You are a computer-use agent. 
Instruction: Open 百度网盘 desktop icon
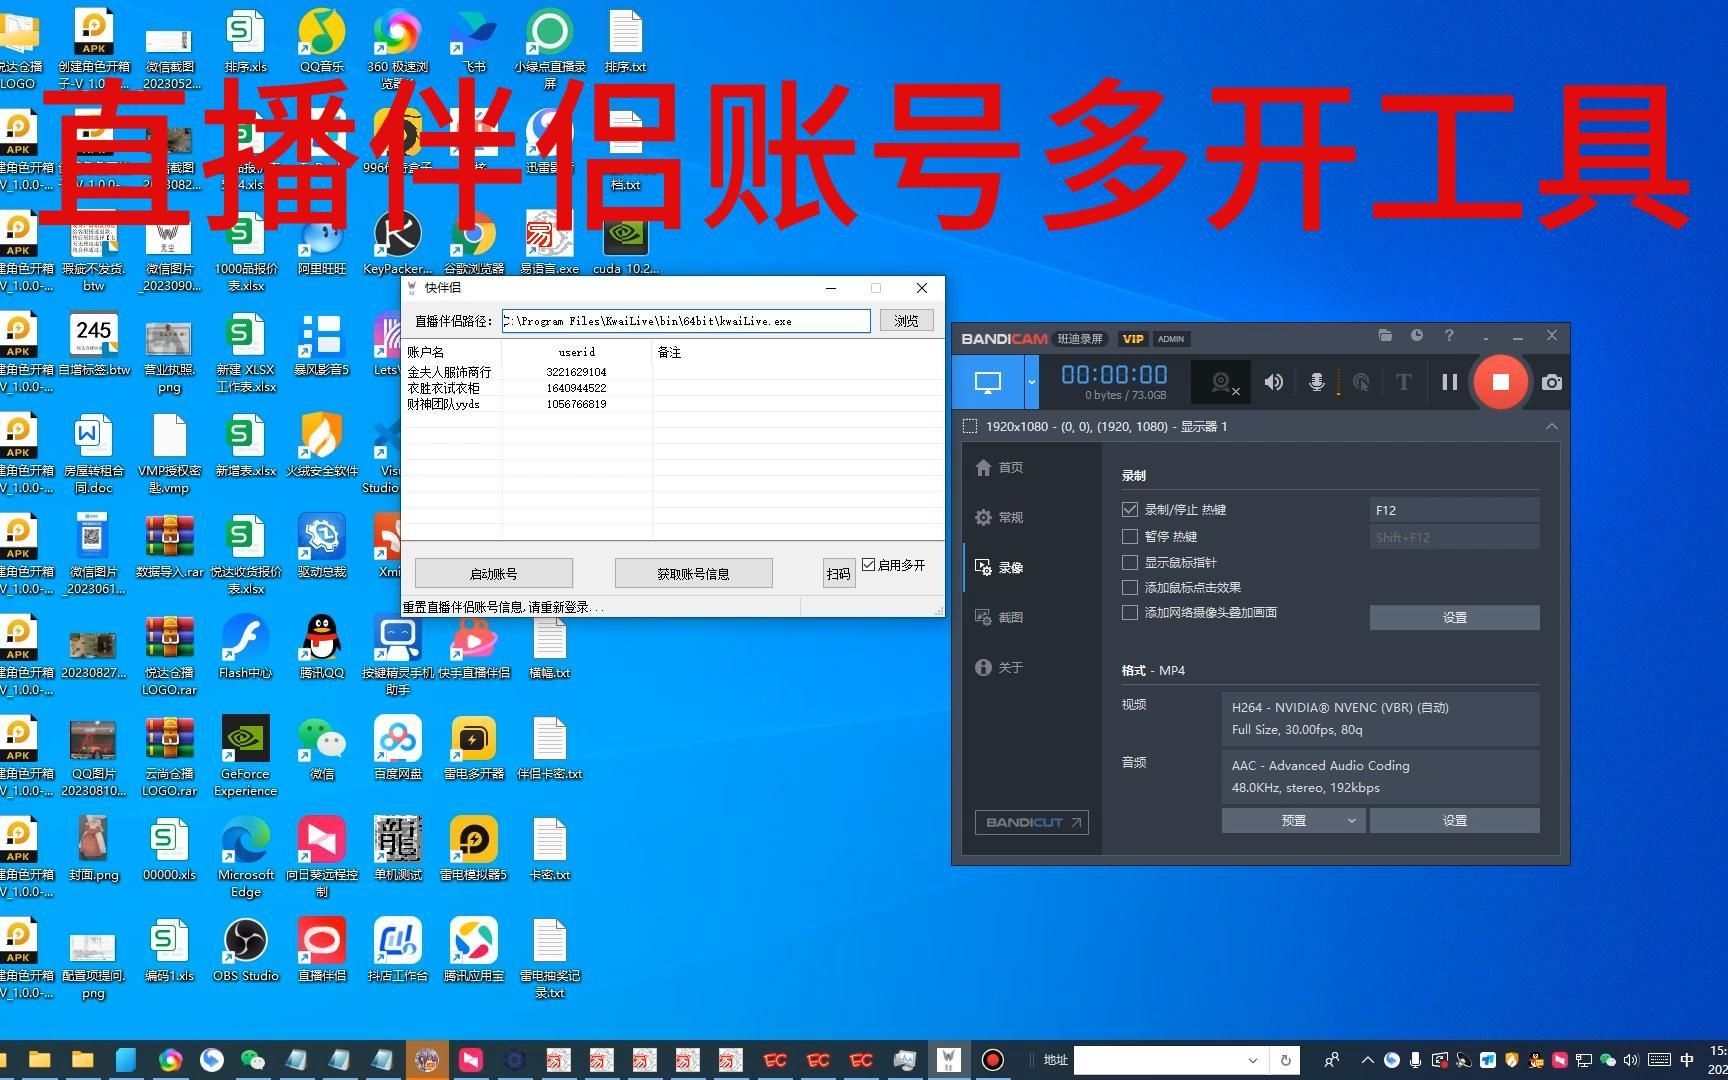[x=397, y=749]
